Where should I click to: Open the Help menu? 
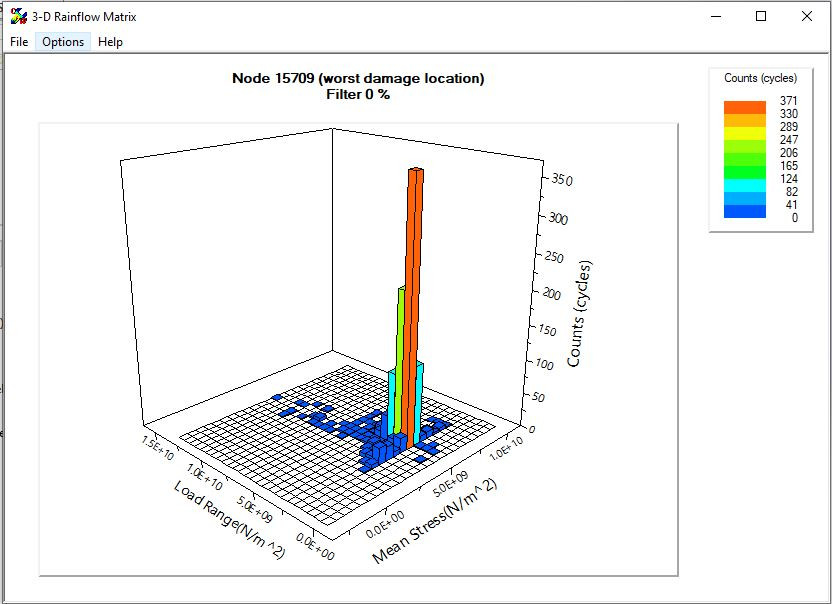click(x=110, y=42)
